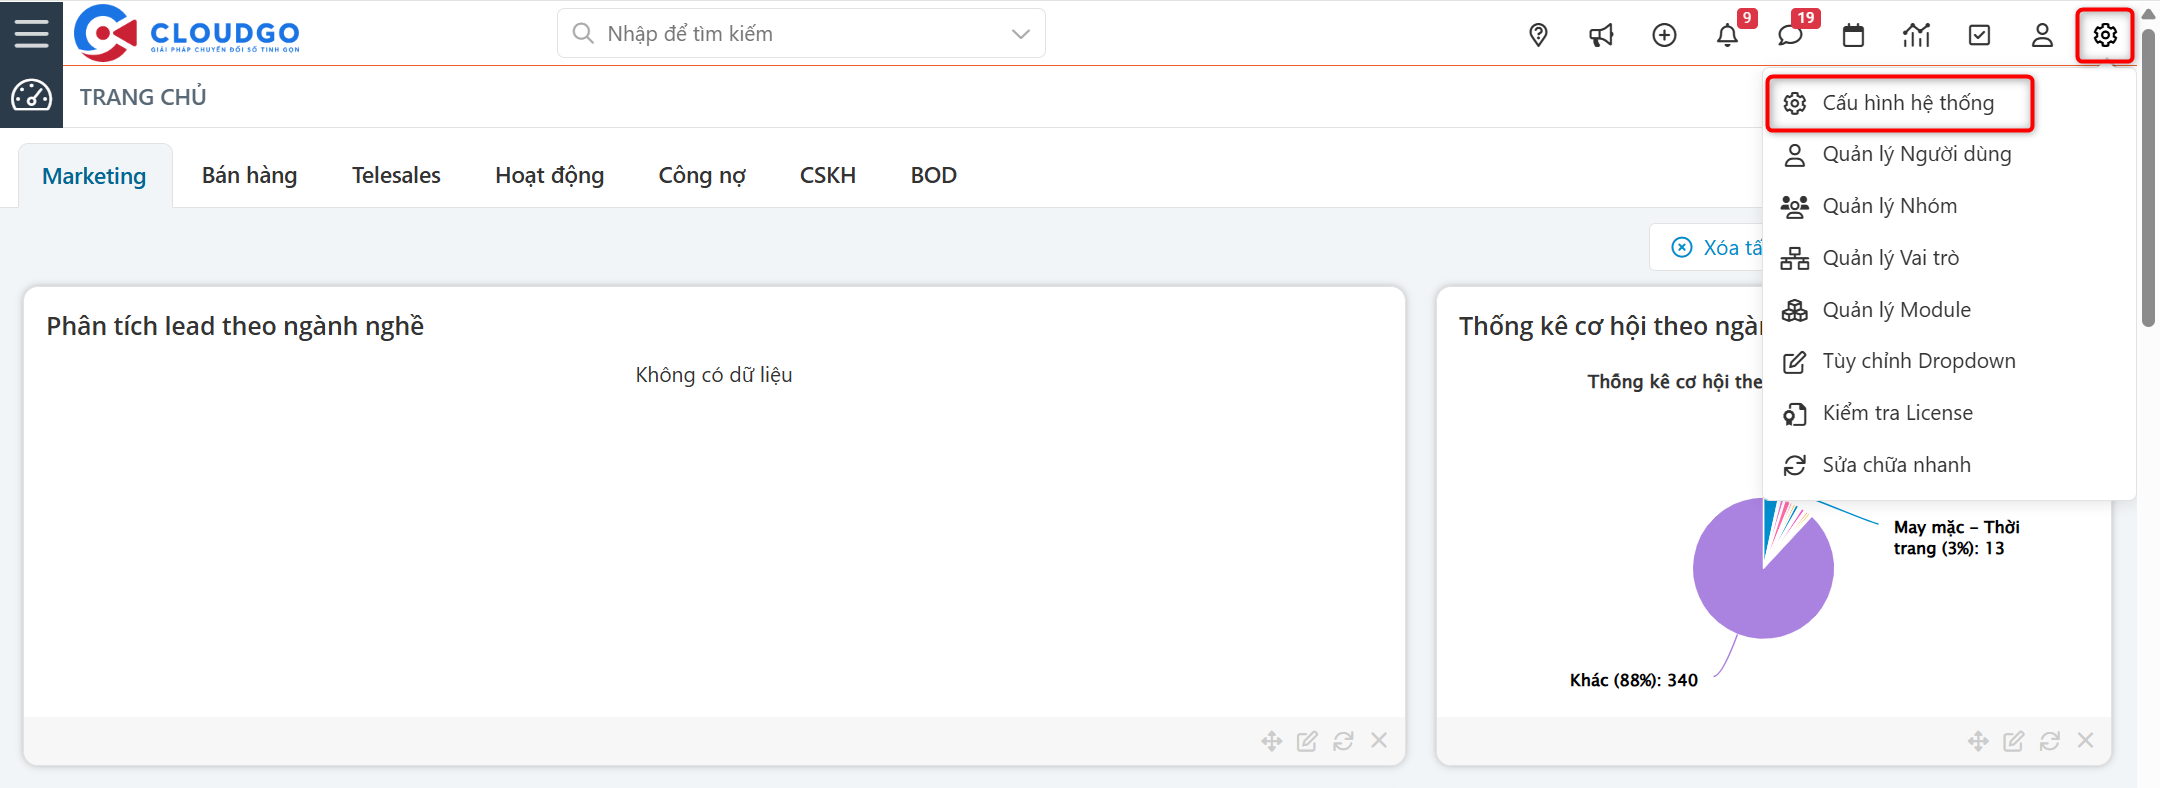Click the location pin icon
This screenshot has height=788, width=2160.
(1538, 35)
